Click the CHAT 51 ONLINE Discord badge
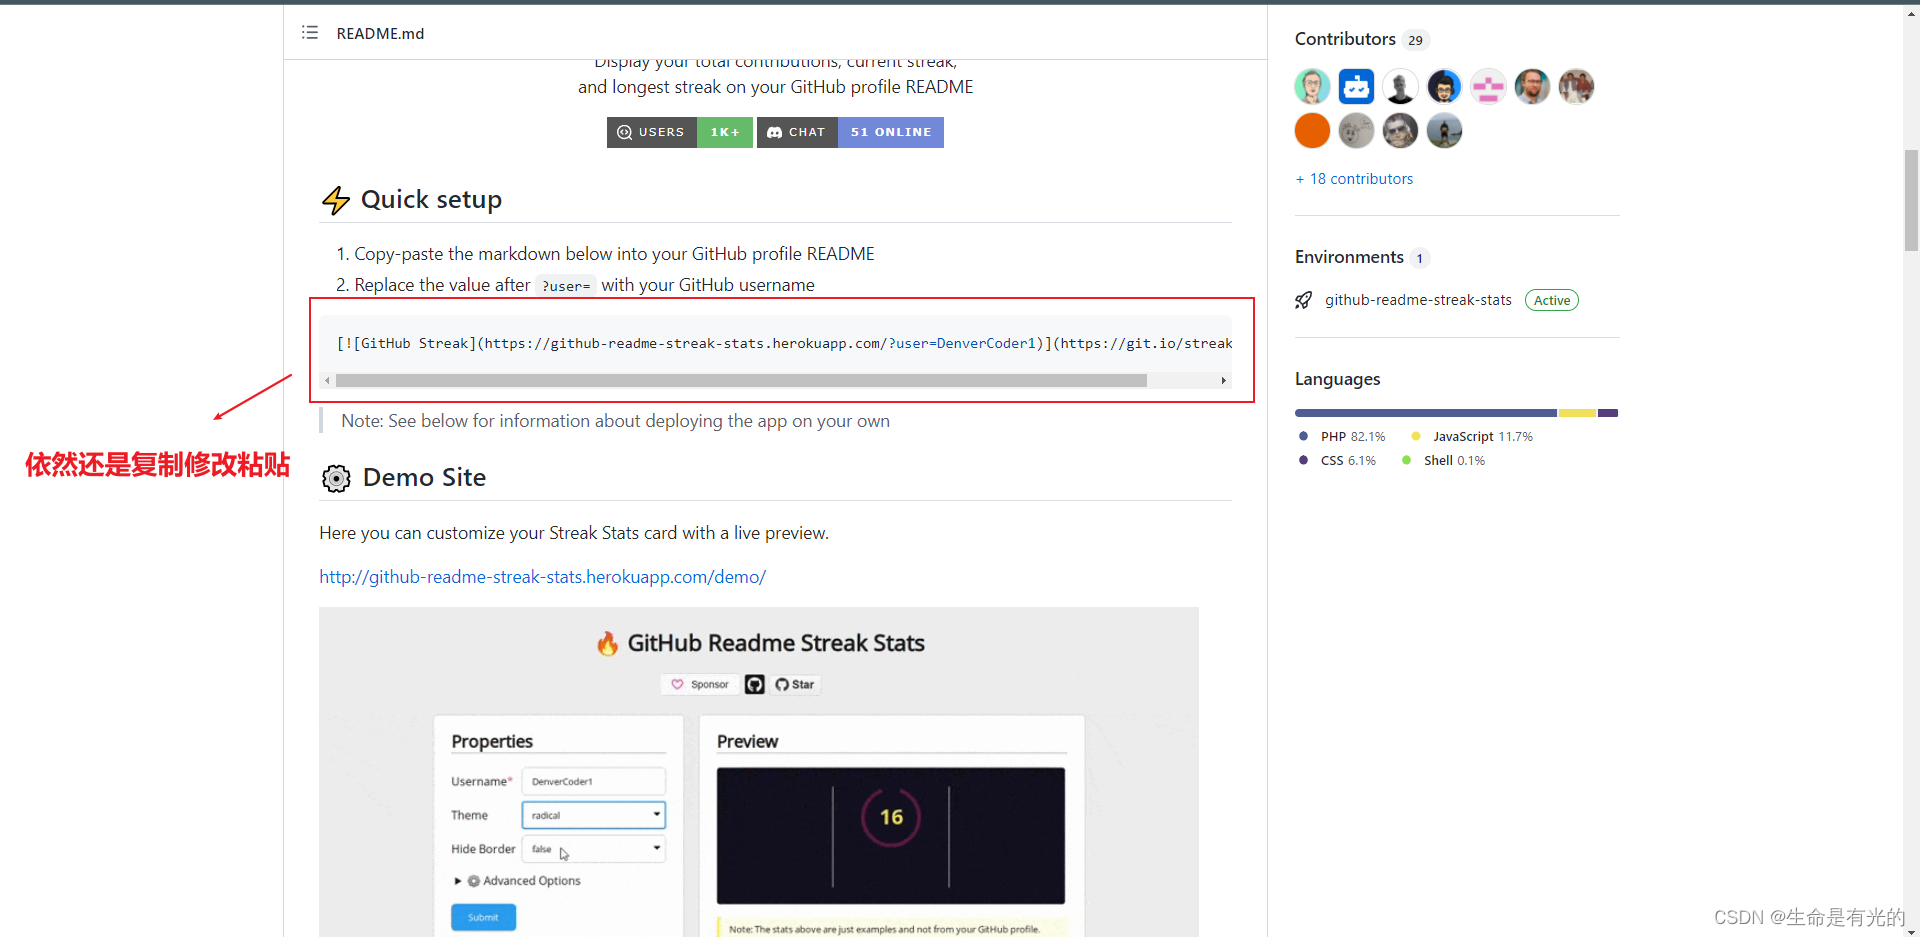 click(850, 132)
